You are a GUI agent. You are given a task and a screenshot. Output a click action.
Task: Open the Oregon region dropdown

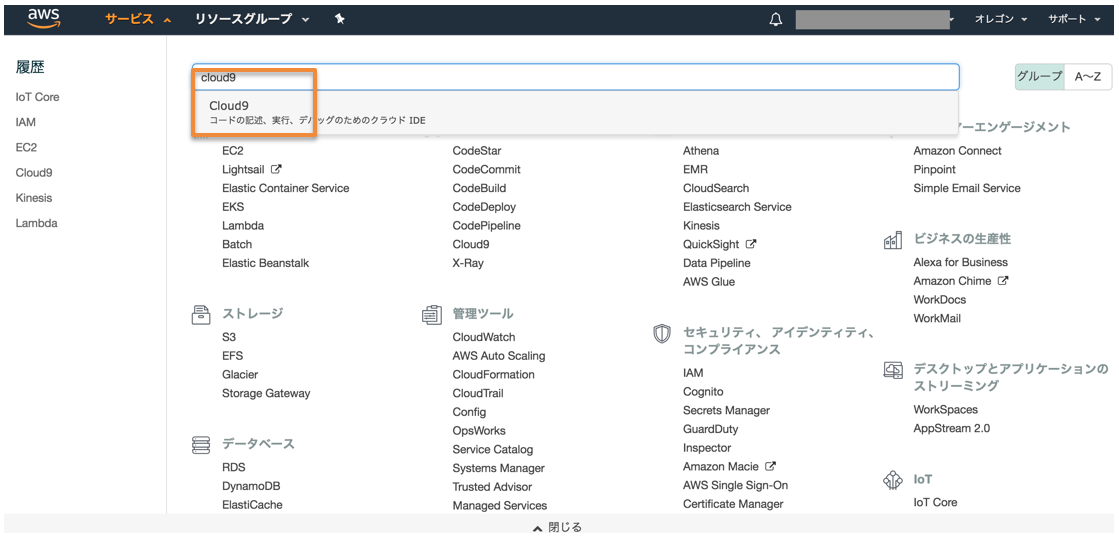[1001, 19]
